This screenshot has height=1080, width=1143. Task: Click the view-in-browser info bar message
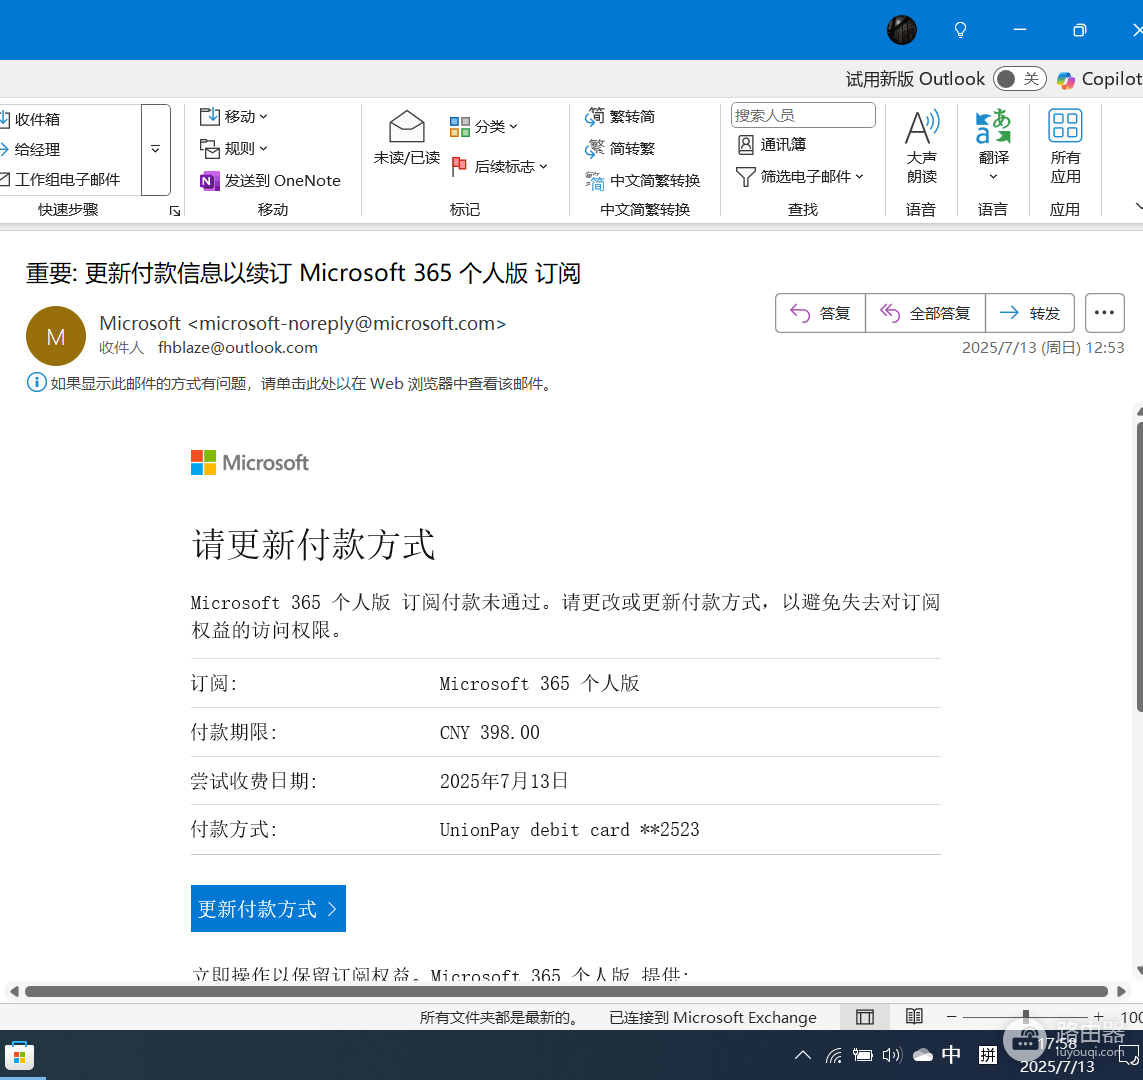(x=292, y=383)
